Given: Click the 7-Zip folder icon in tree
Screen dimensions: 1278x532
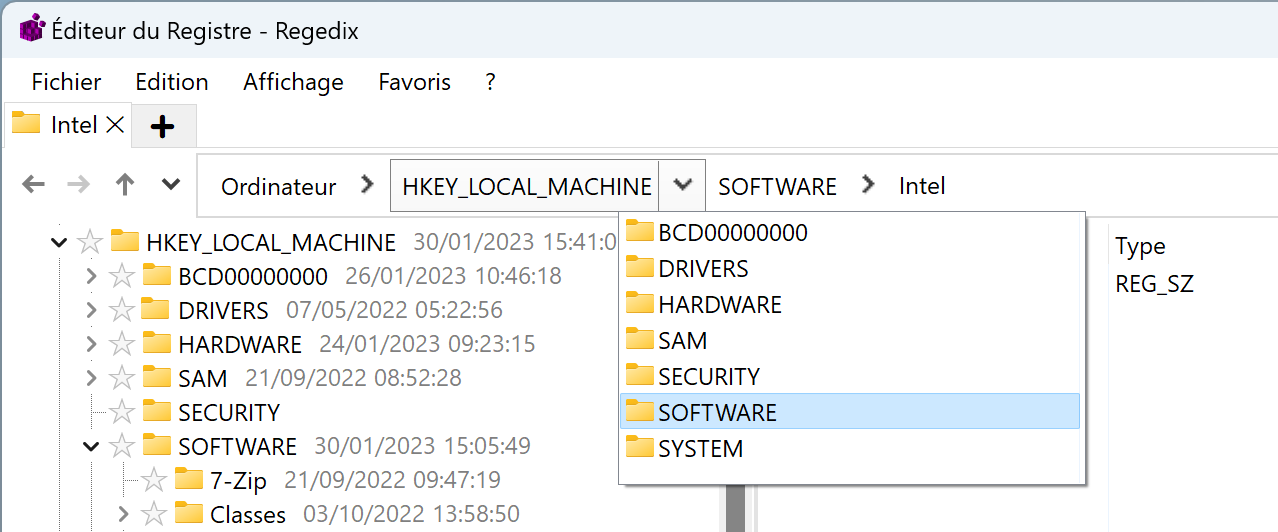Looking at the screenshot, I should click(188, 479).
